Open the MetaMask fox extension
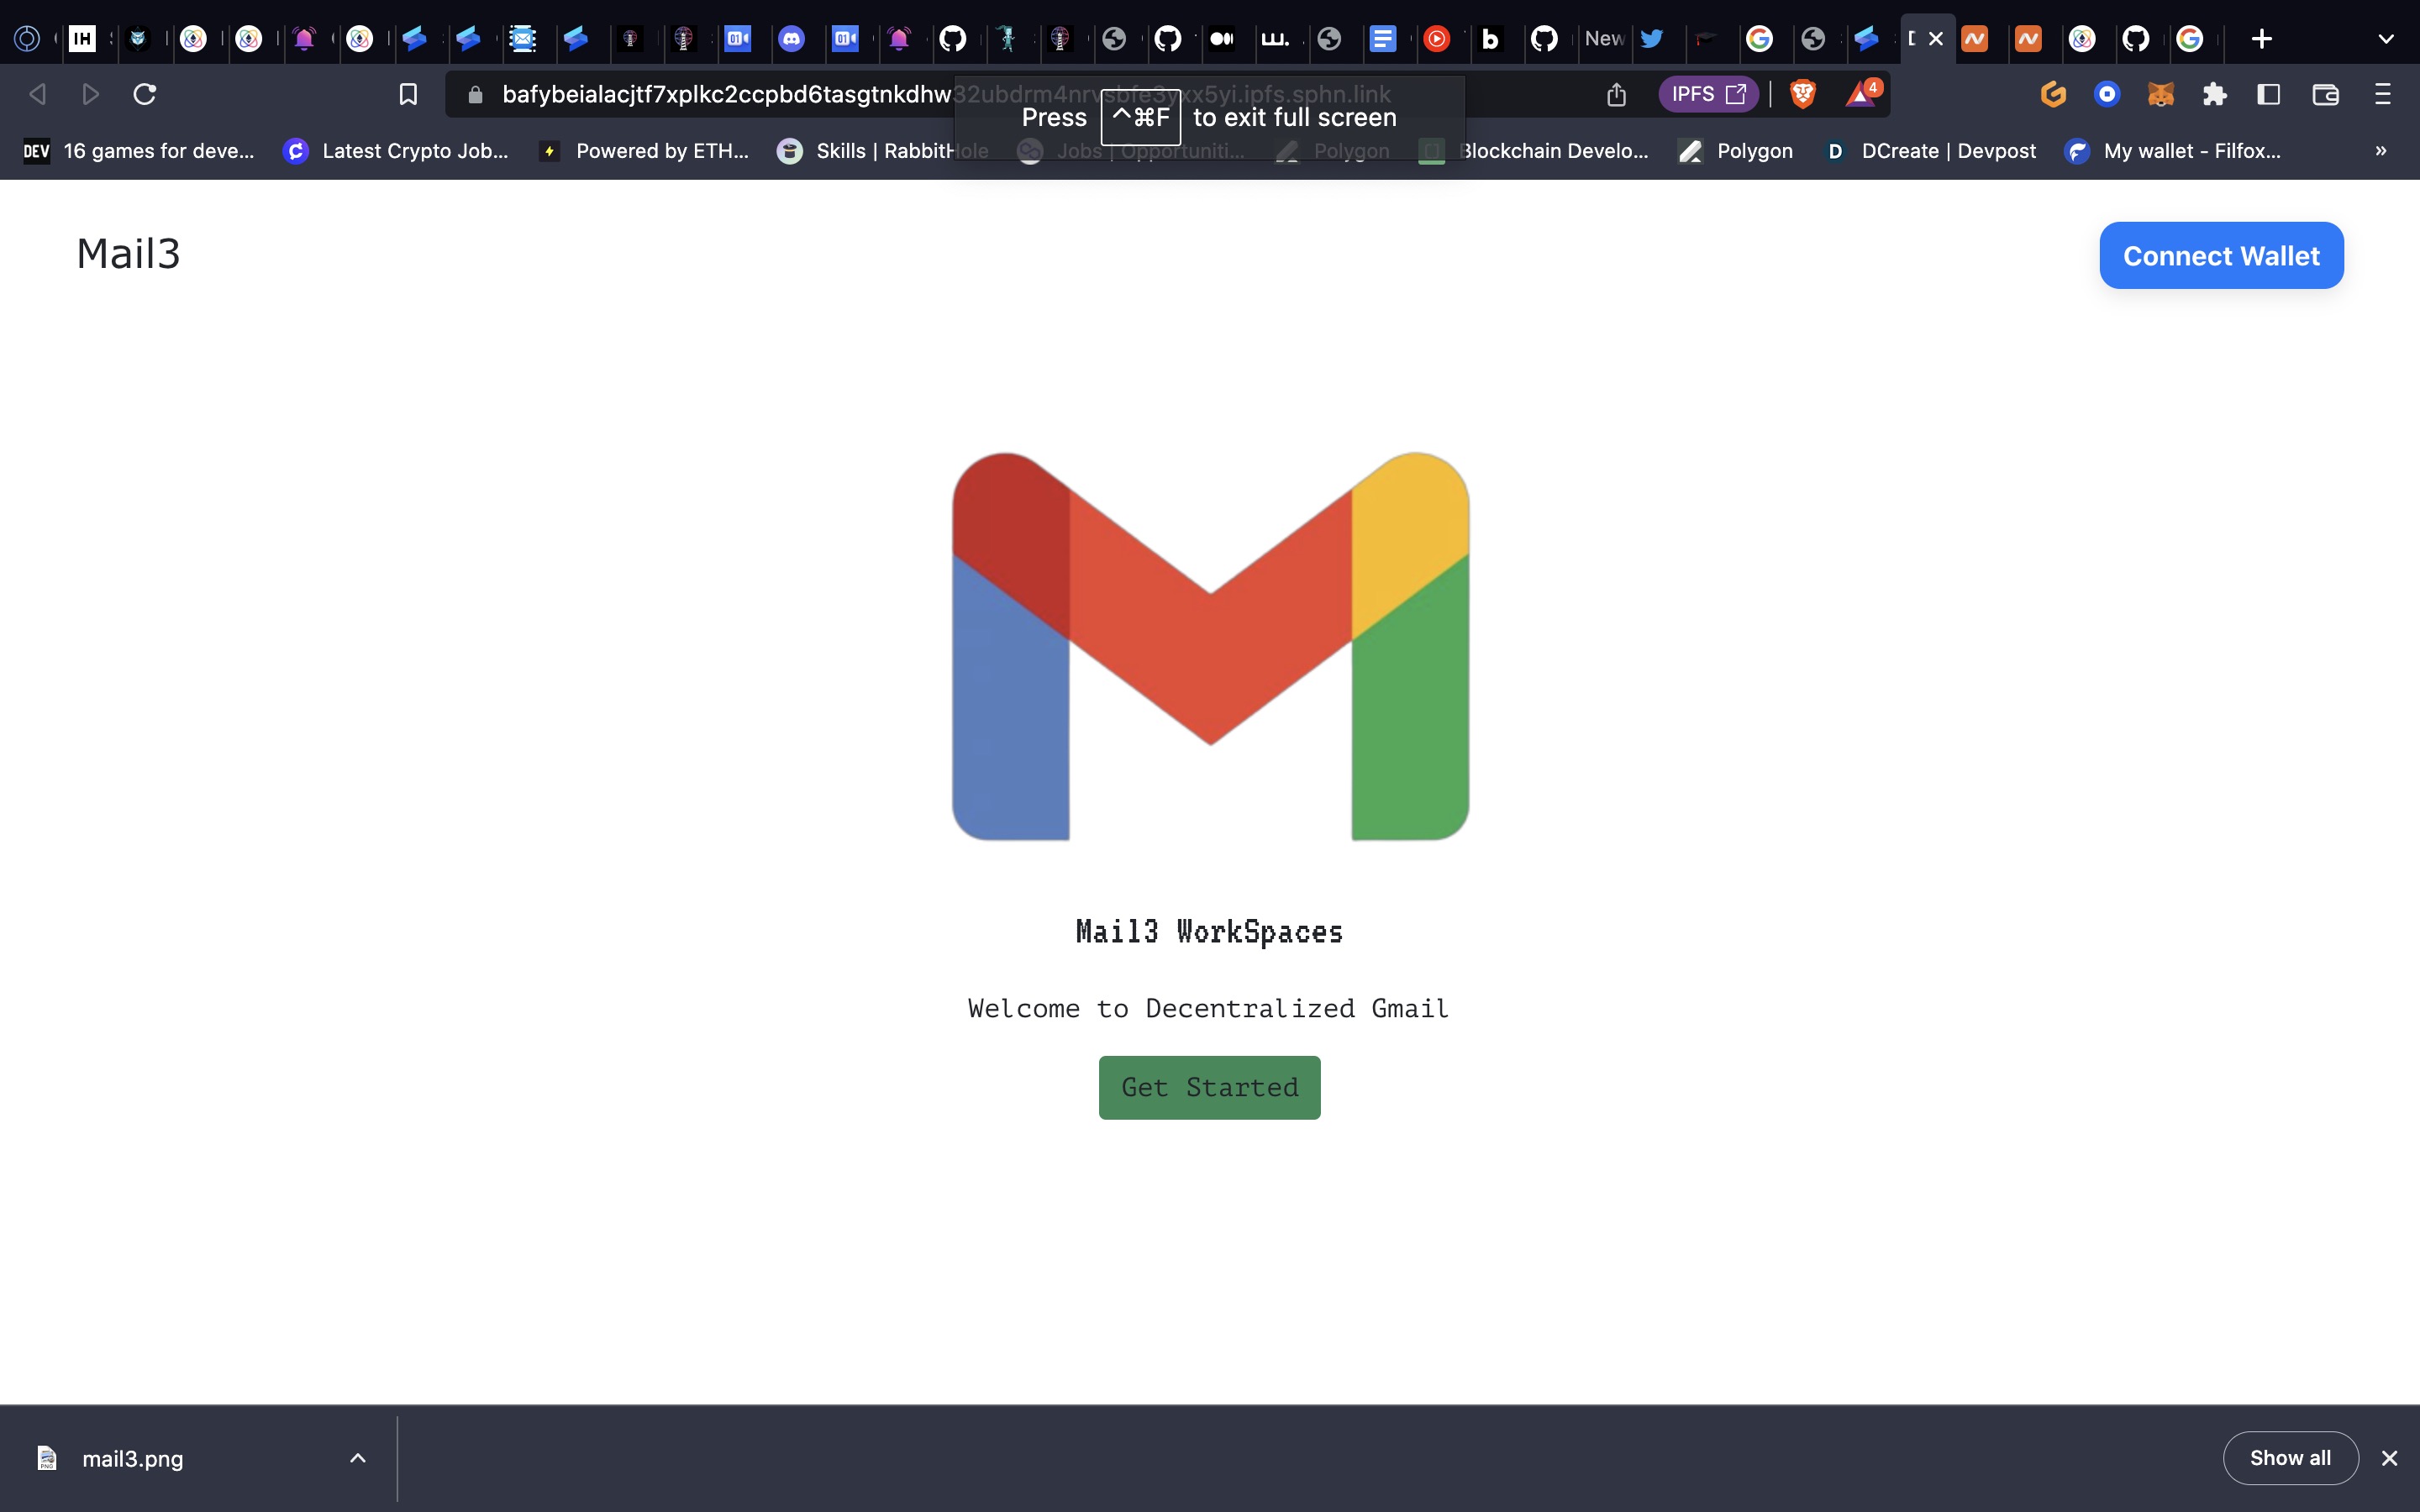 click(2161, 94)
